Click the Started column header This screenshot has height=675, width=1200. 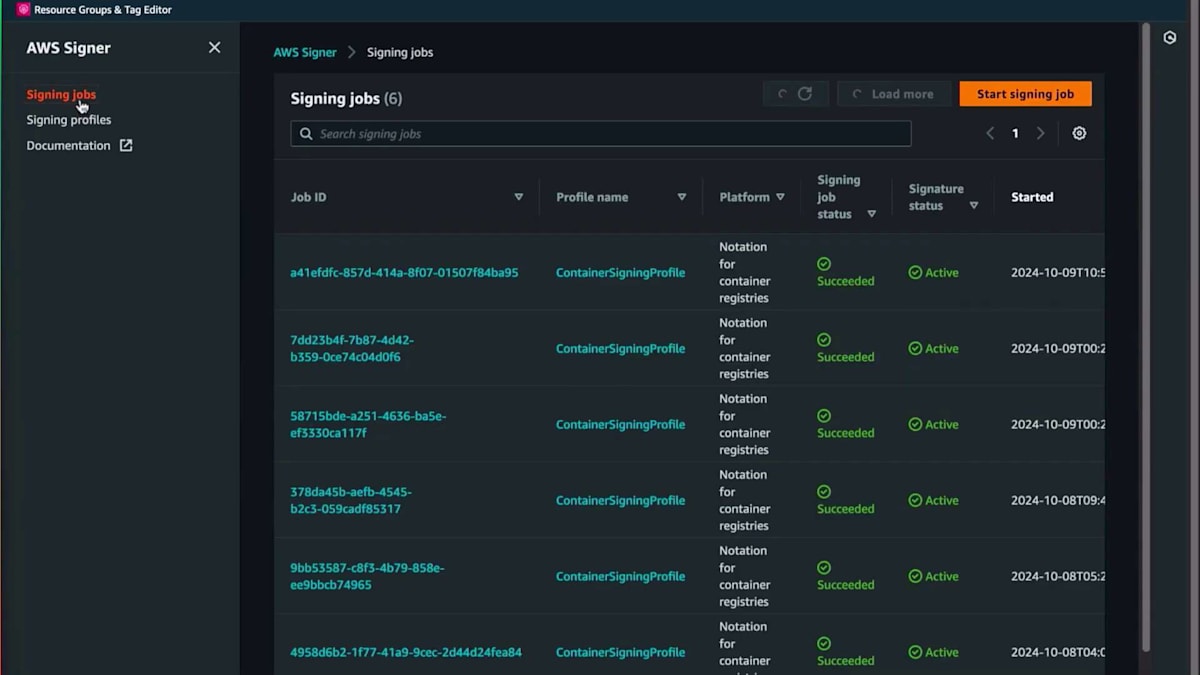coord(1032,197)
